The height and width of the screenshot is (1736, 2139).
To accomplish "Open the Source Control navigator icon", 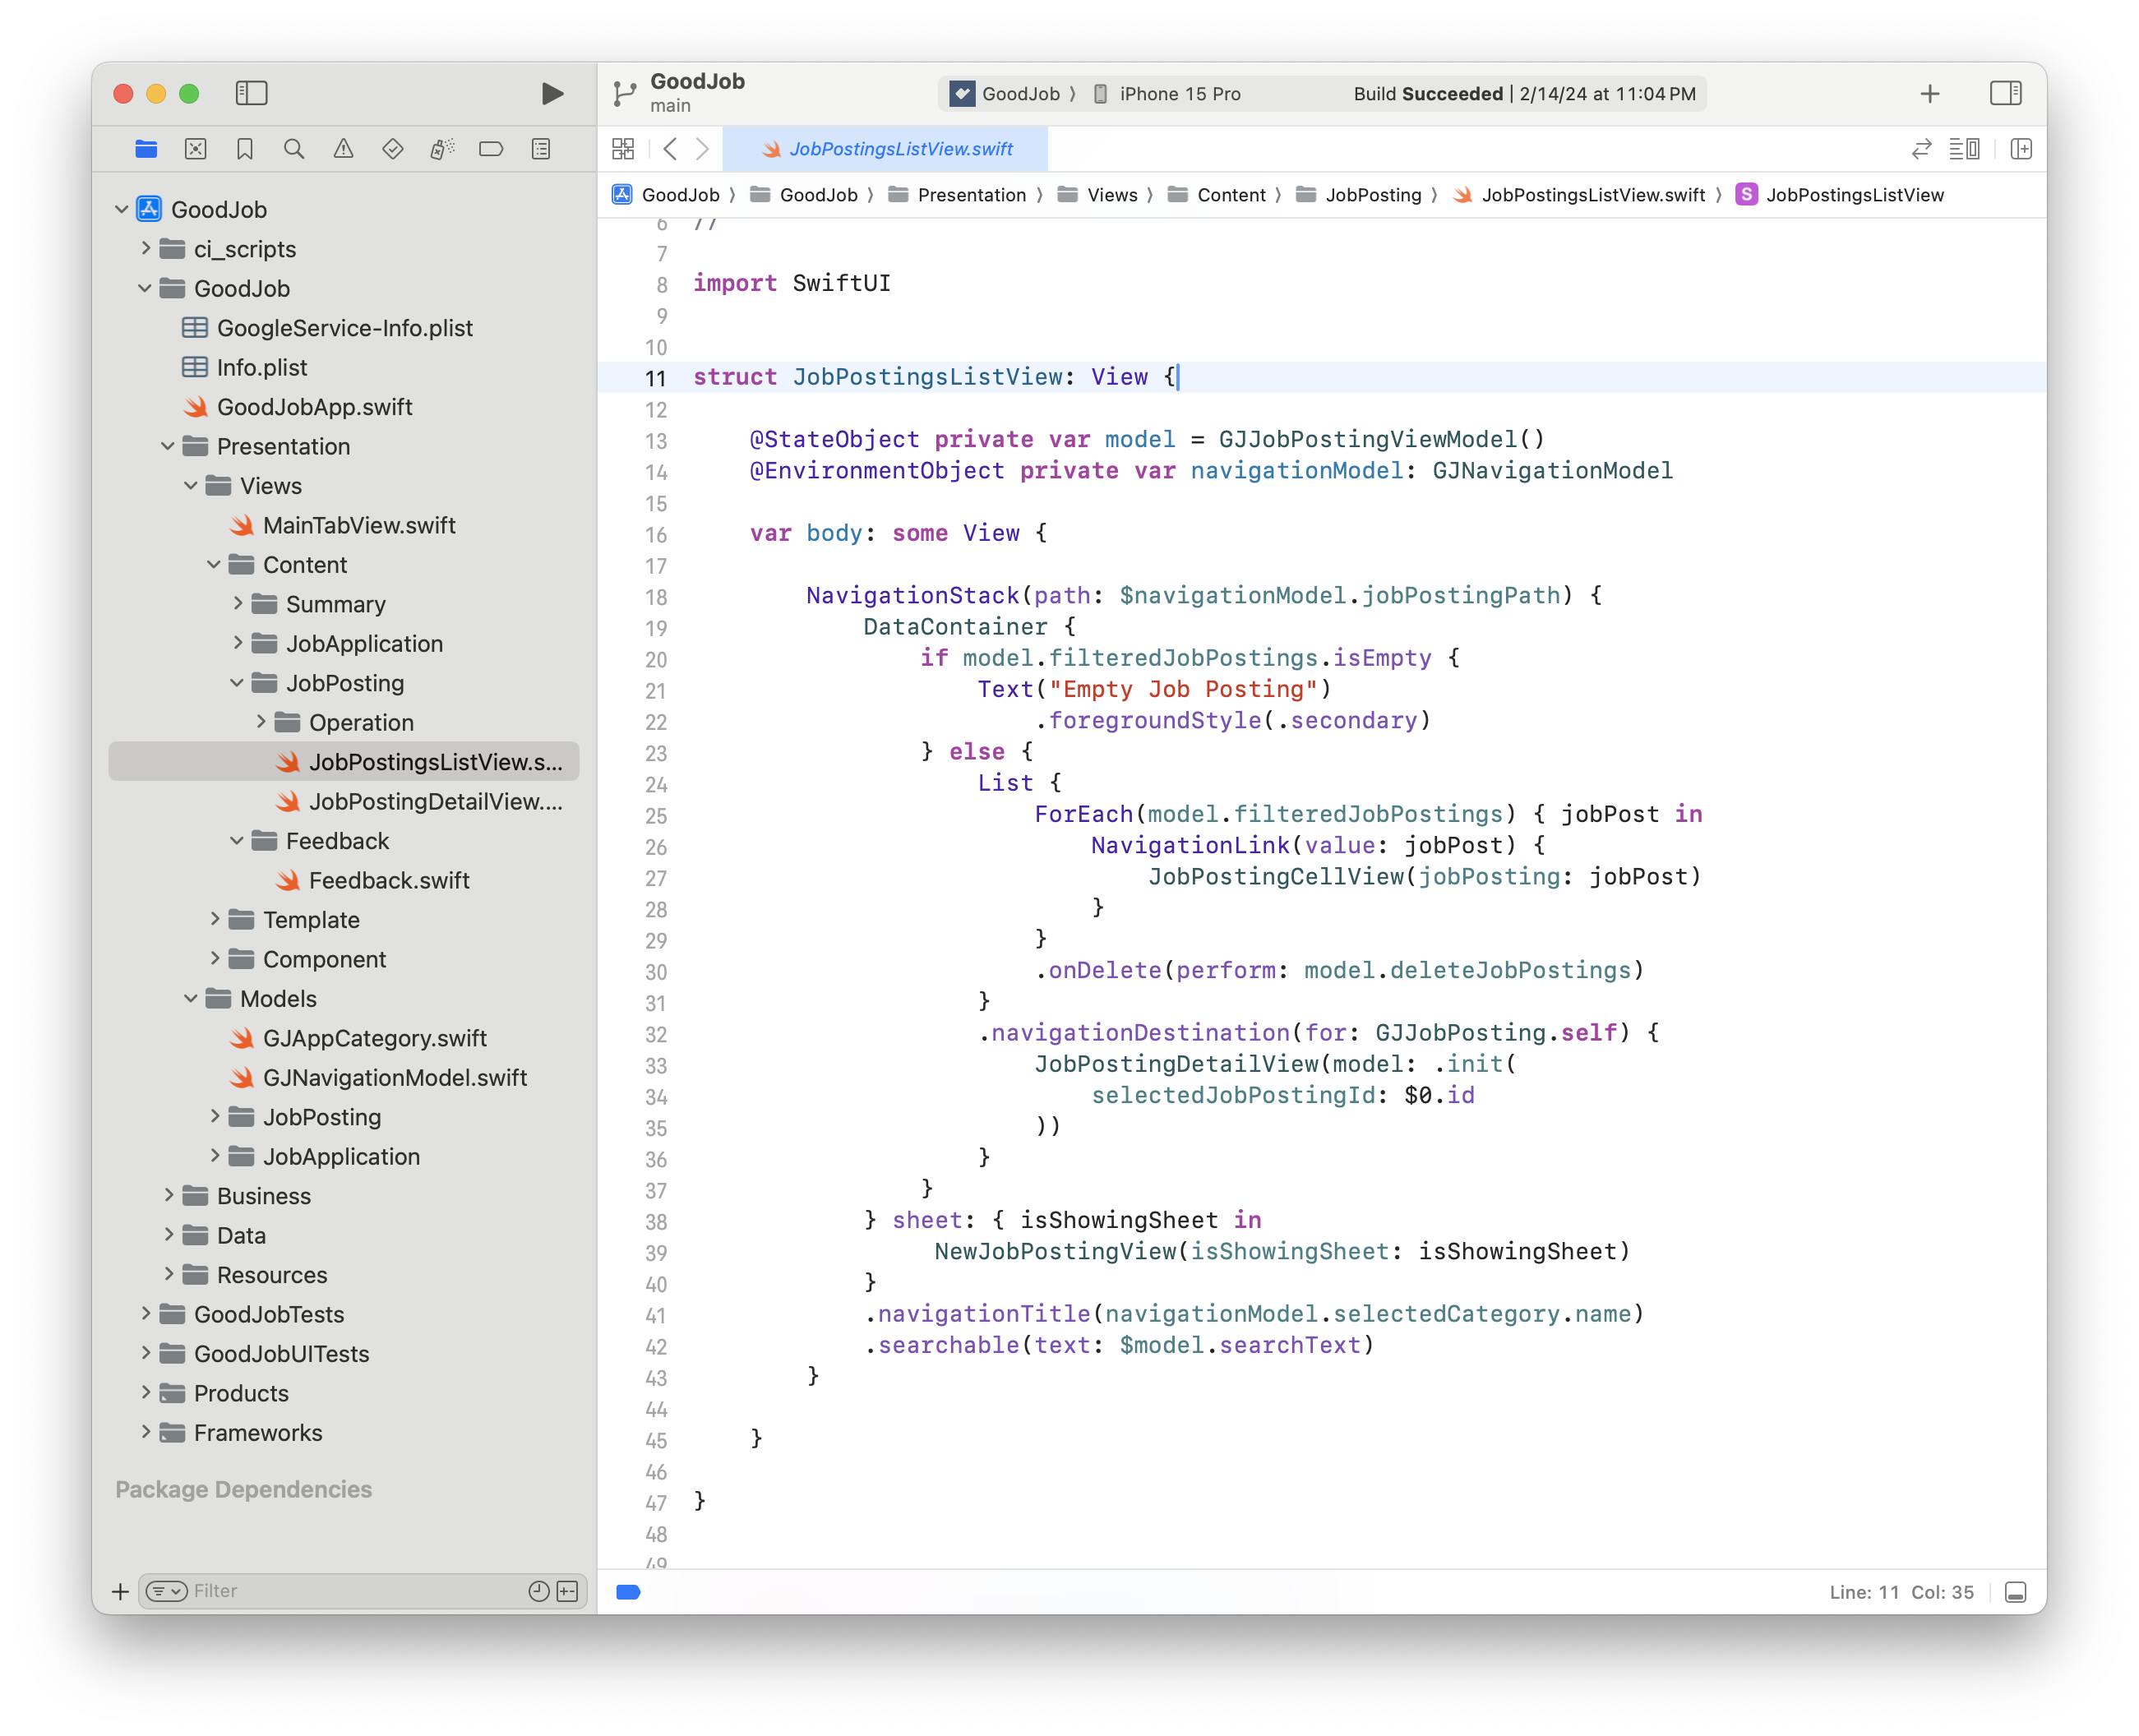I will tap(196, 149).
